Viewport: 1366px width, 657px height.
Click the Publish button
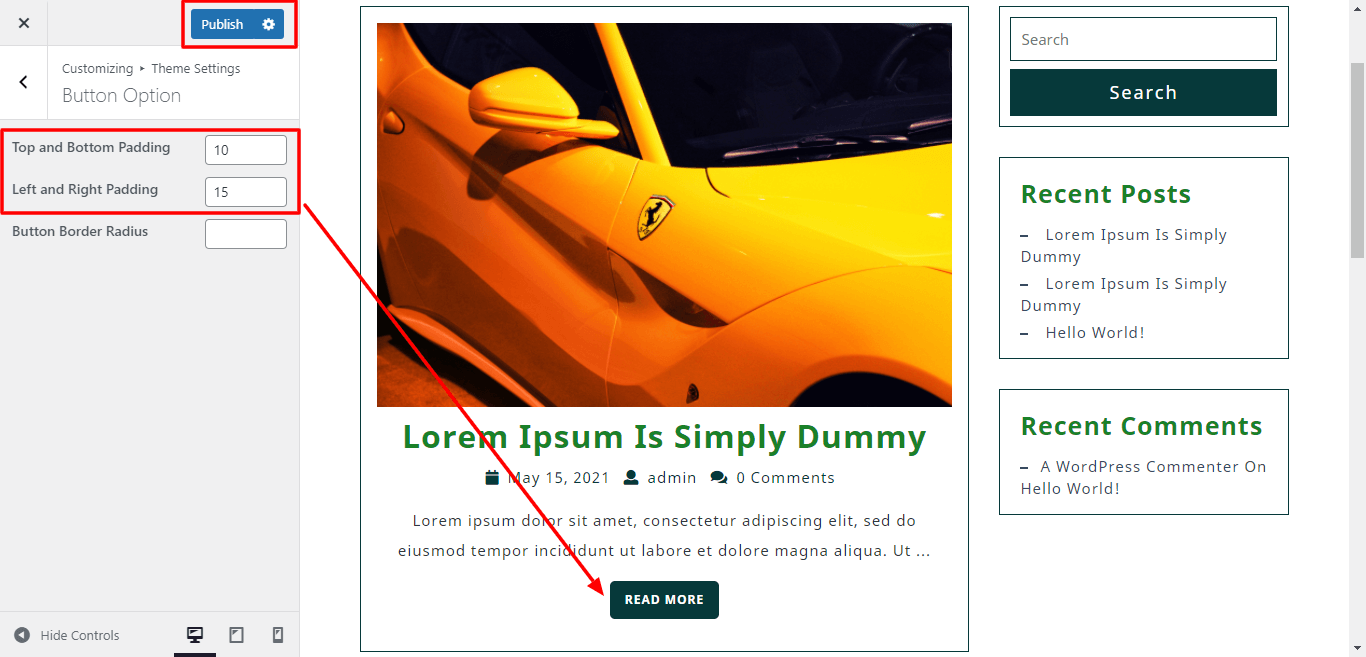click(222, 24)
